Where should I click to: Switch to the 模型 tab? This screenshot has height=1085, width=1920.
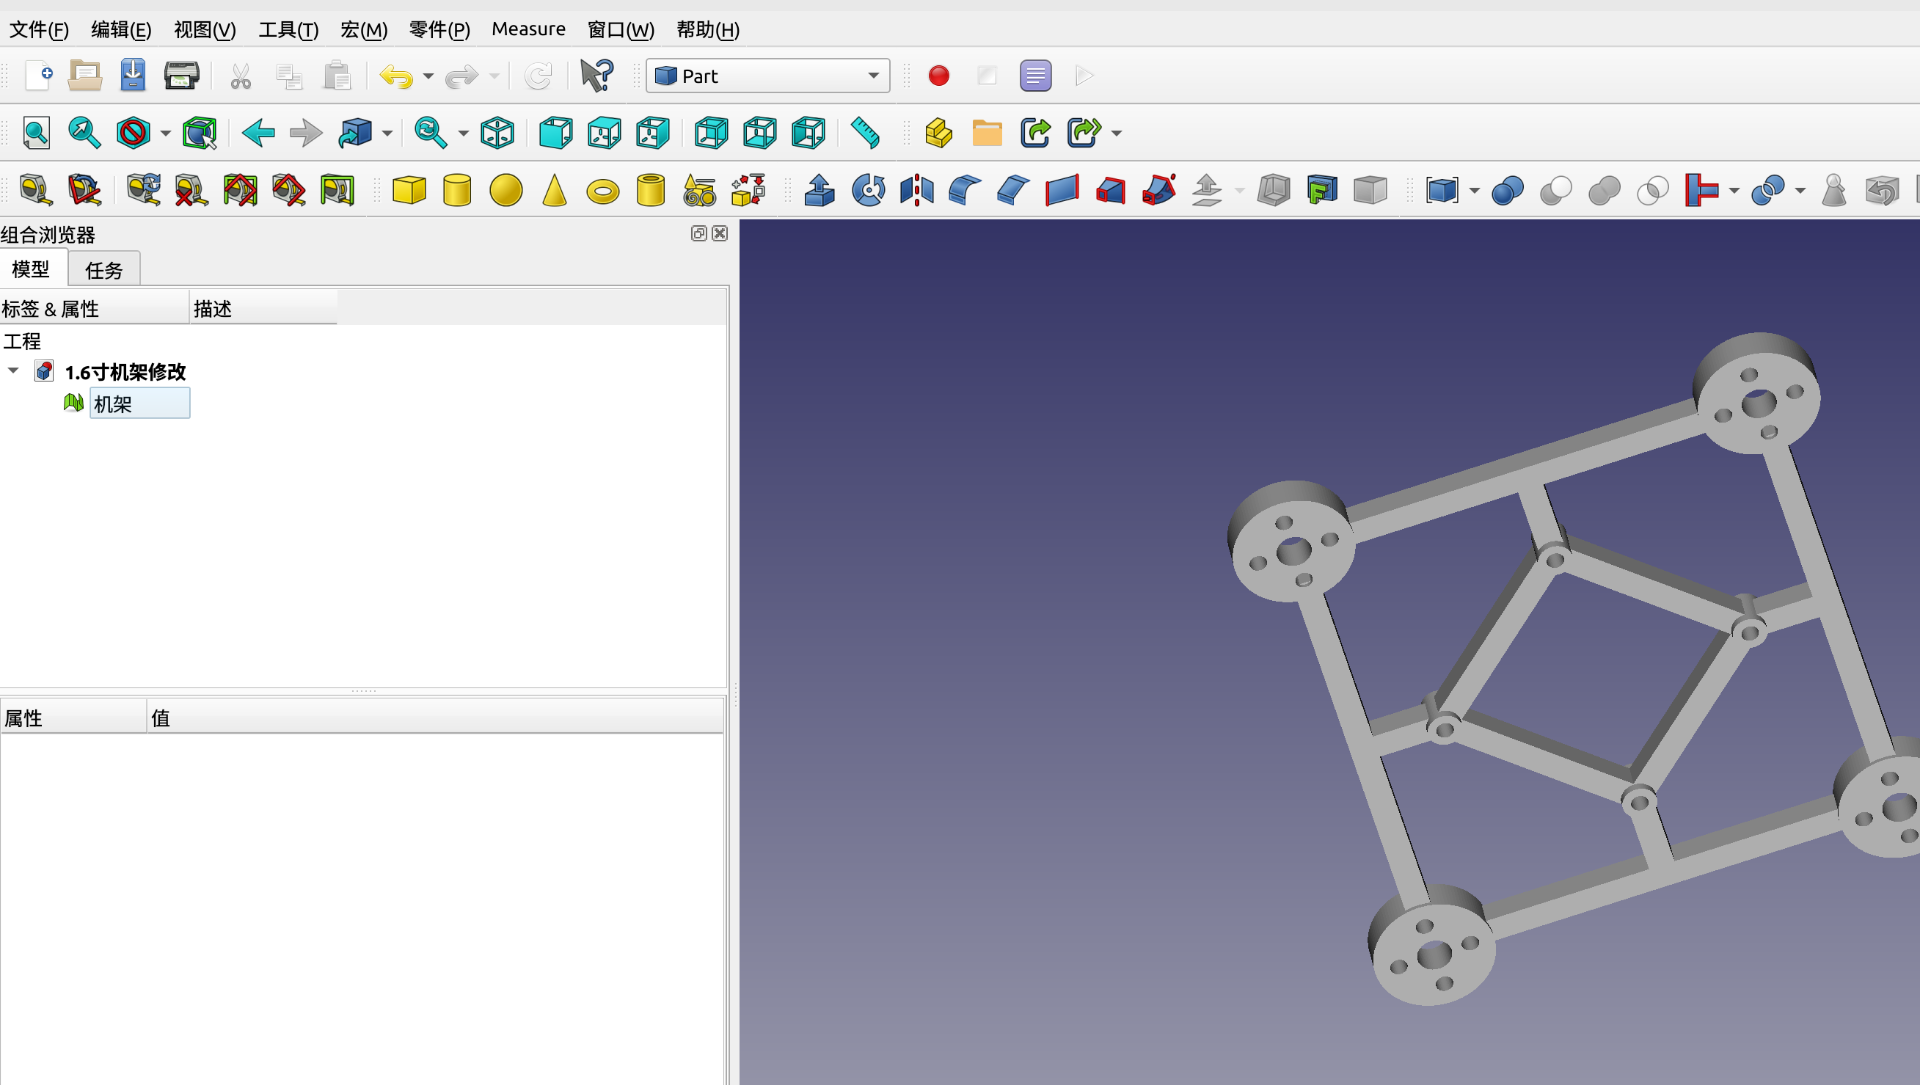(x=31, y=269)
